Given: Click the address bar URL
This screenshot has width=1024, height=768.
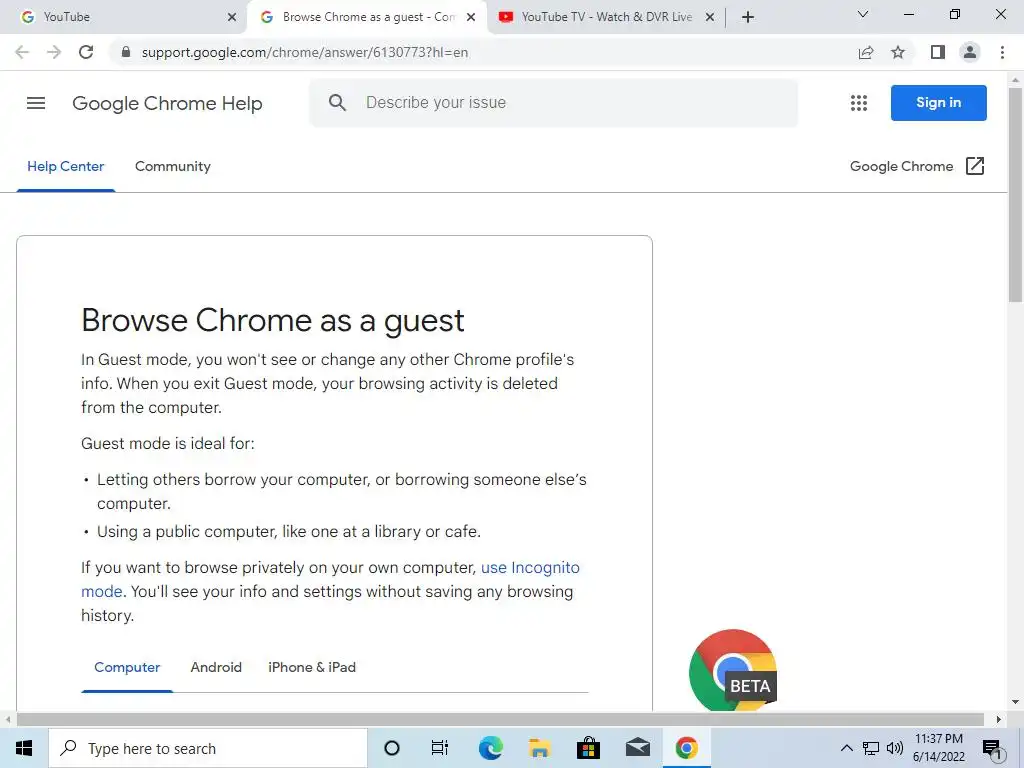Looking at the screenshot, I should [x=304, y=52].
